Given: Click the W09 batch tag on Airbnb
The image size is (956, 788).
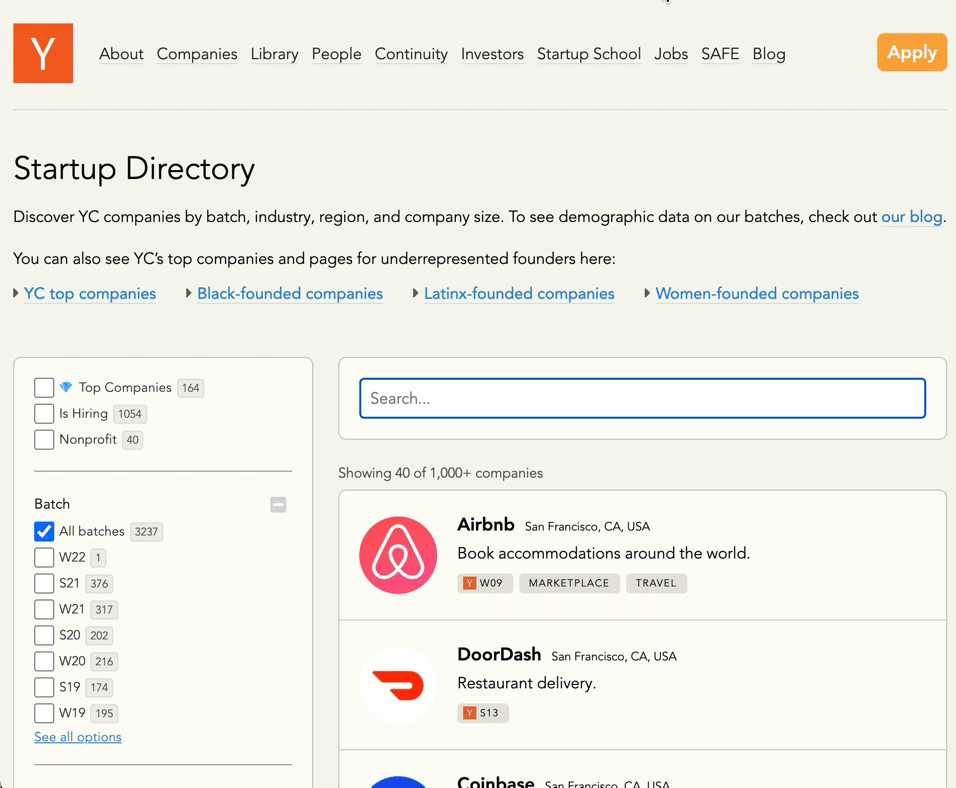Looking at the screenshot, I should click(485, 583).
